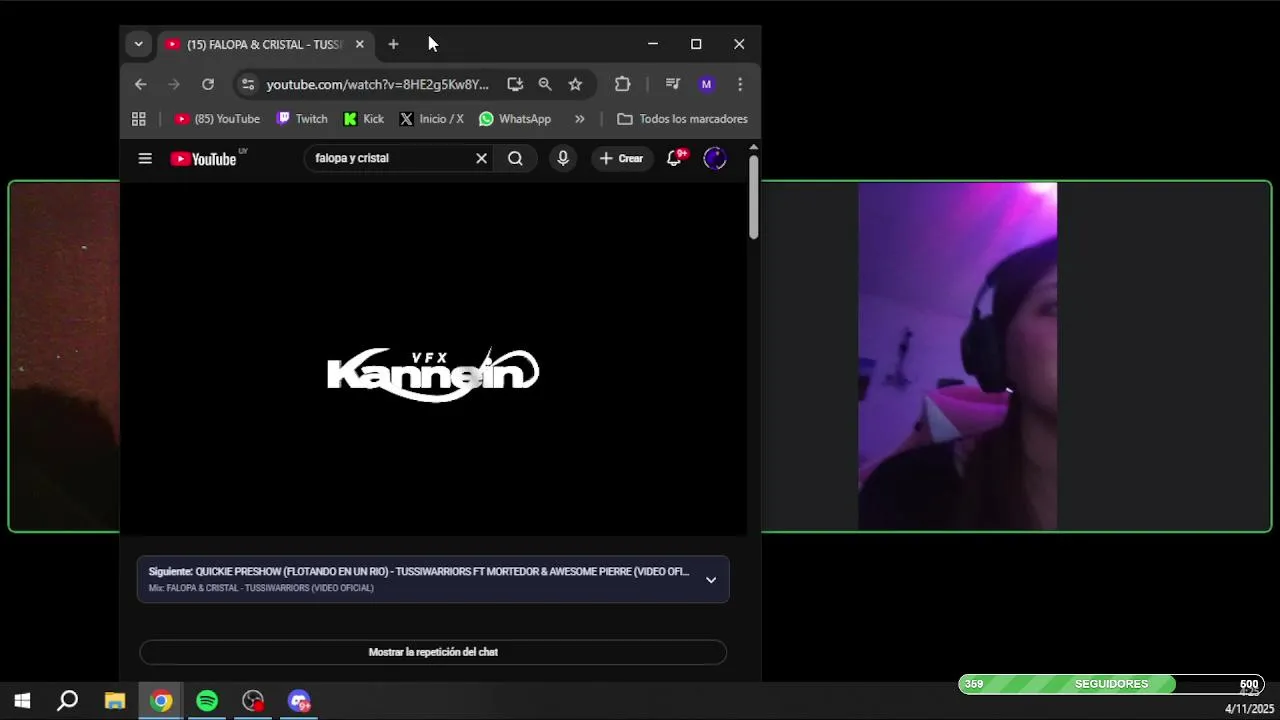This screenshot has width=1280, height=720.
Task: Open the Kick bookmark
Action: 364,119
